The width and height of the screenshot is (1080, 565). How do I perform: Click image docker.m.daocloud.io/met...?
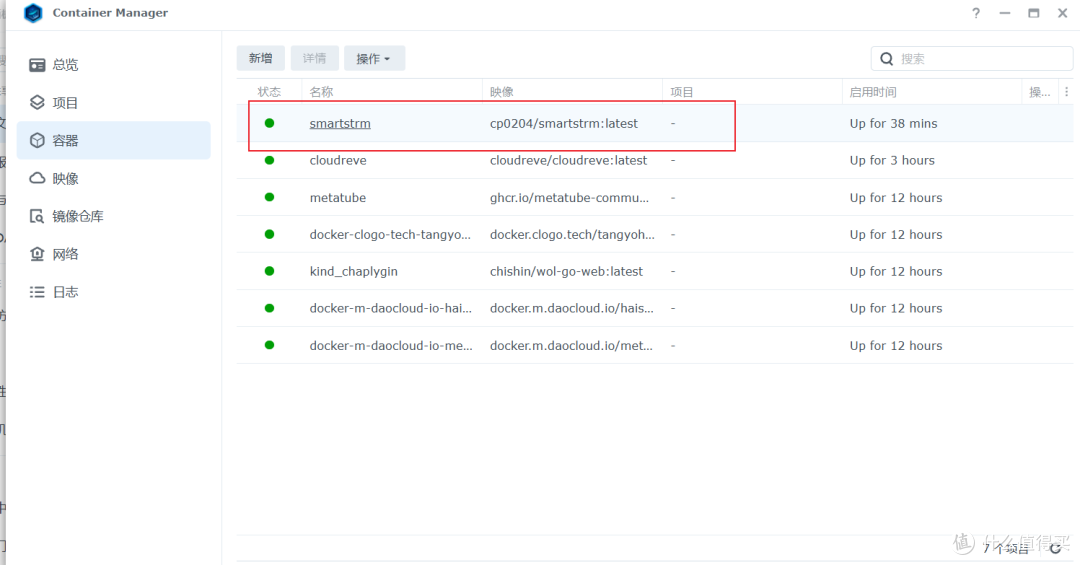[571, 345]
